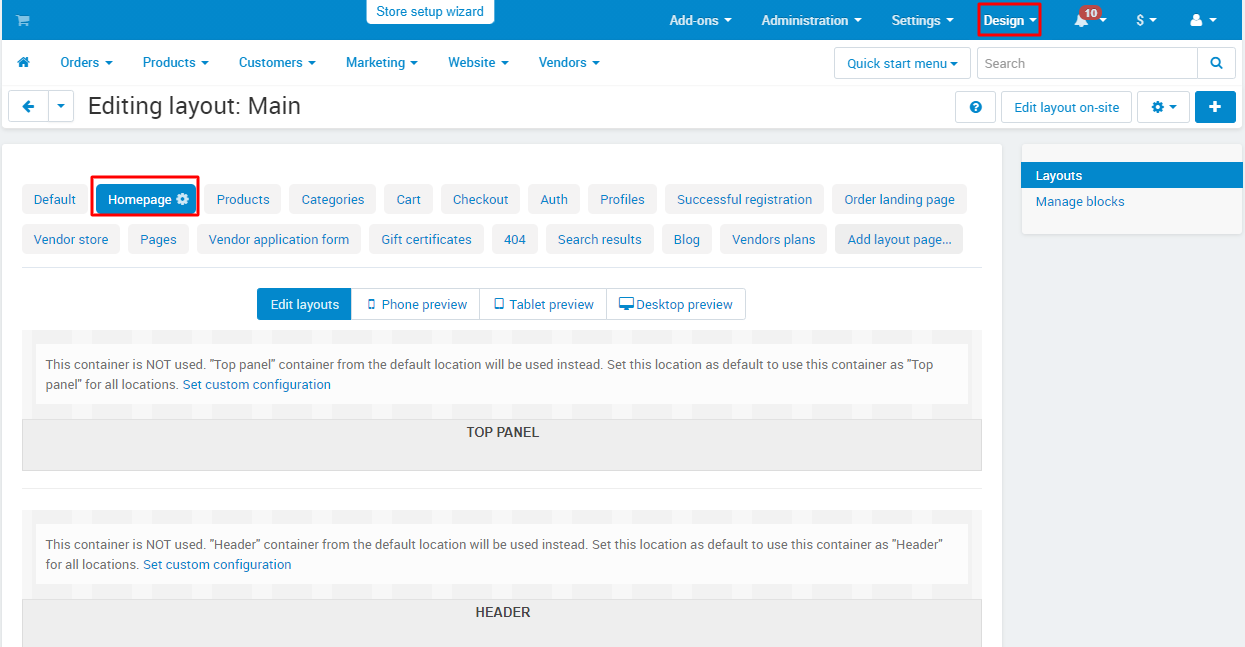Viewport: 1245px width, 647px height.
Task: Open the notifications bell icon
Action: pos(1089,19)
